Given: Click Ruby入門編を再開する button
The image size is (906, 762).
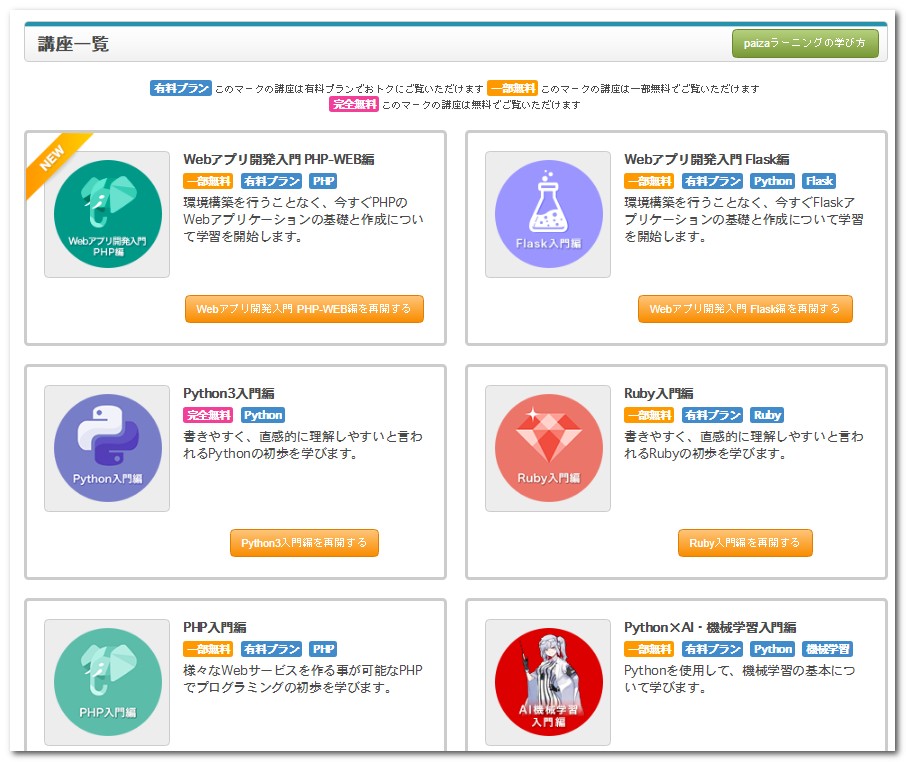Looking at the screenshot, I should (x=745, y=543).
